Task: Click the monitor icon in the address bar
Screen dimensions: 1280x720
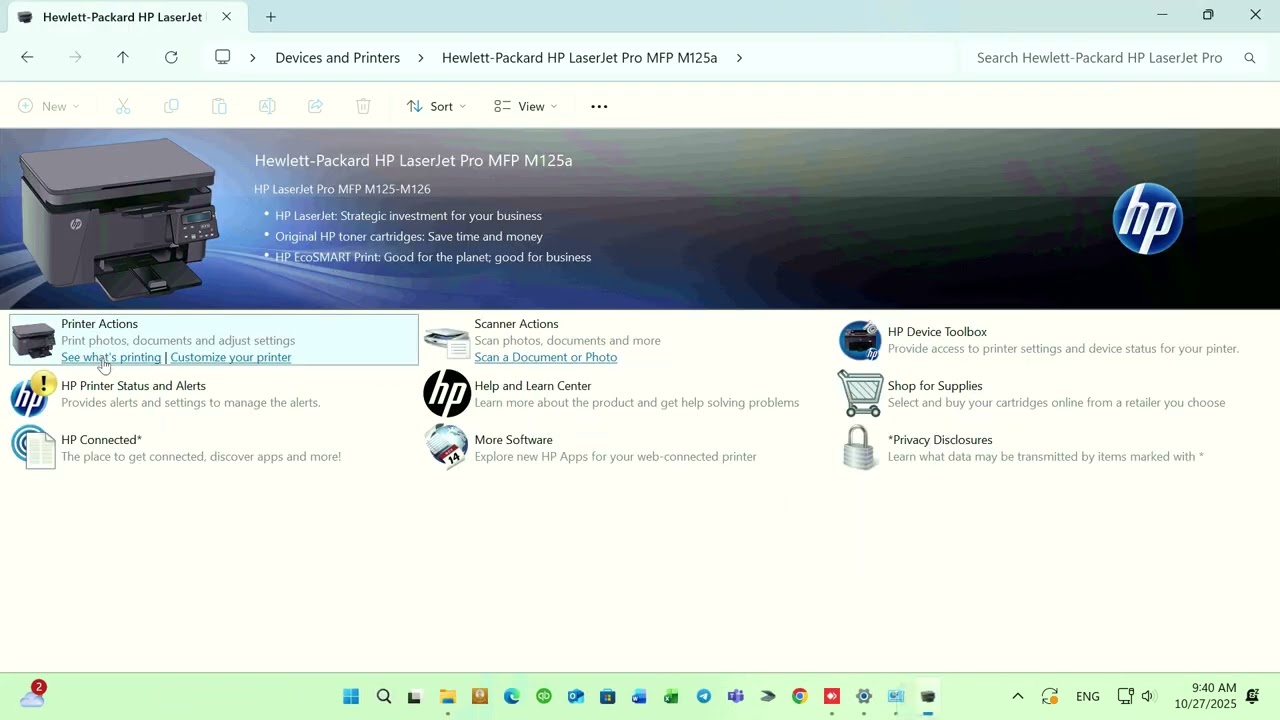Action: (223, 57)
